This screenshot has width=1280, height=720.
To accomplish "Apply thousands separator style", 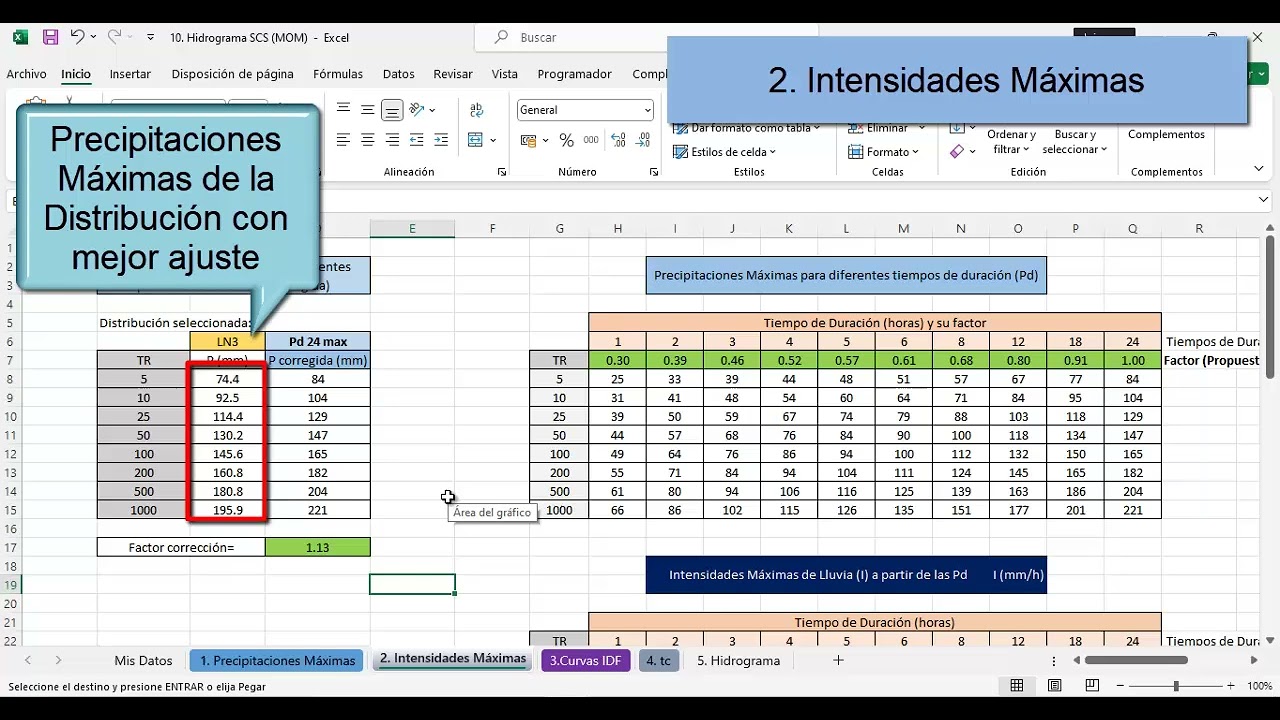I will click(591, 140).
